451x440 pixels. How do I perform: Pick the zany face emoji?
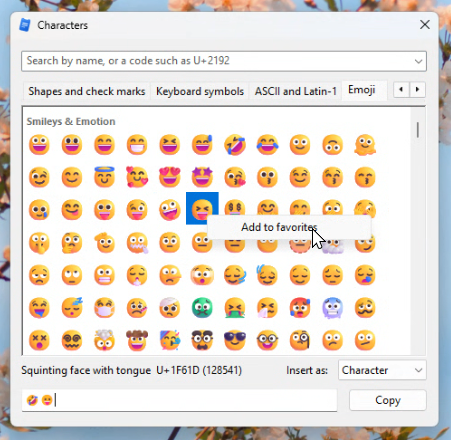pos(170,209)
